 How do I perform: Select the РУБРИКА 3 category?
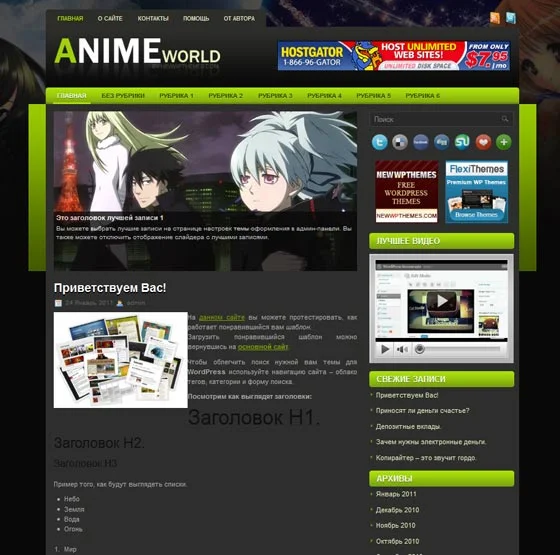click(275, 96)
